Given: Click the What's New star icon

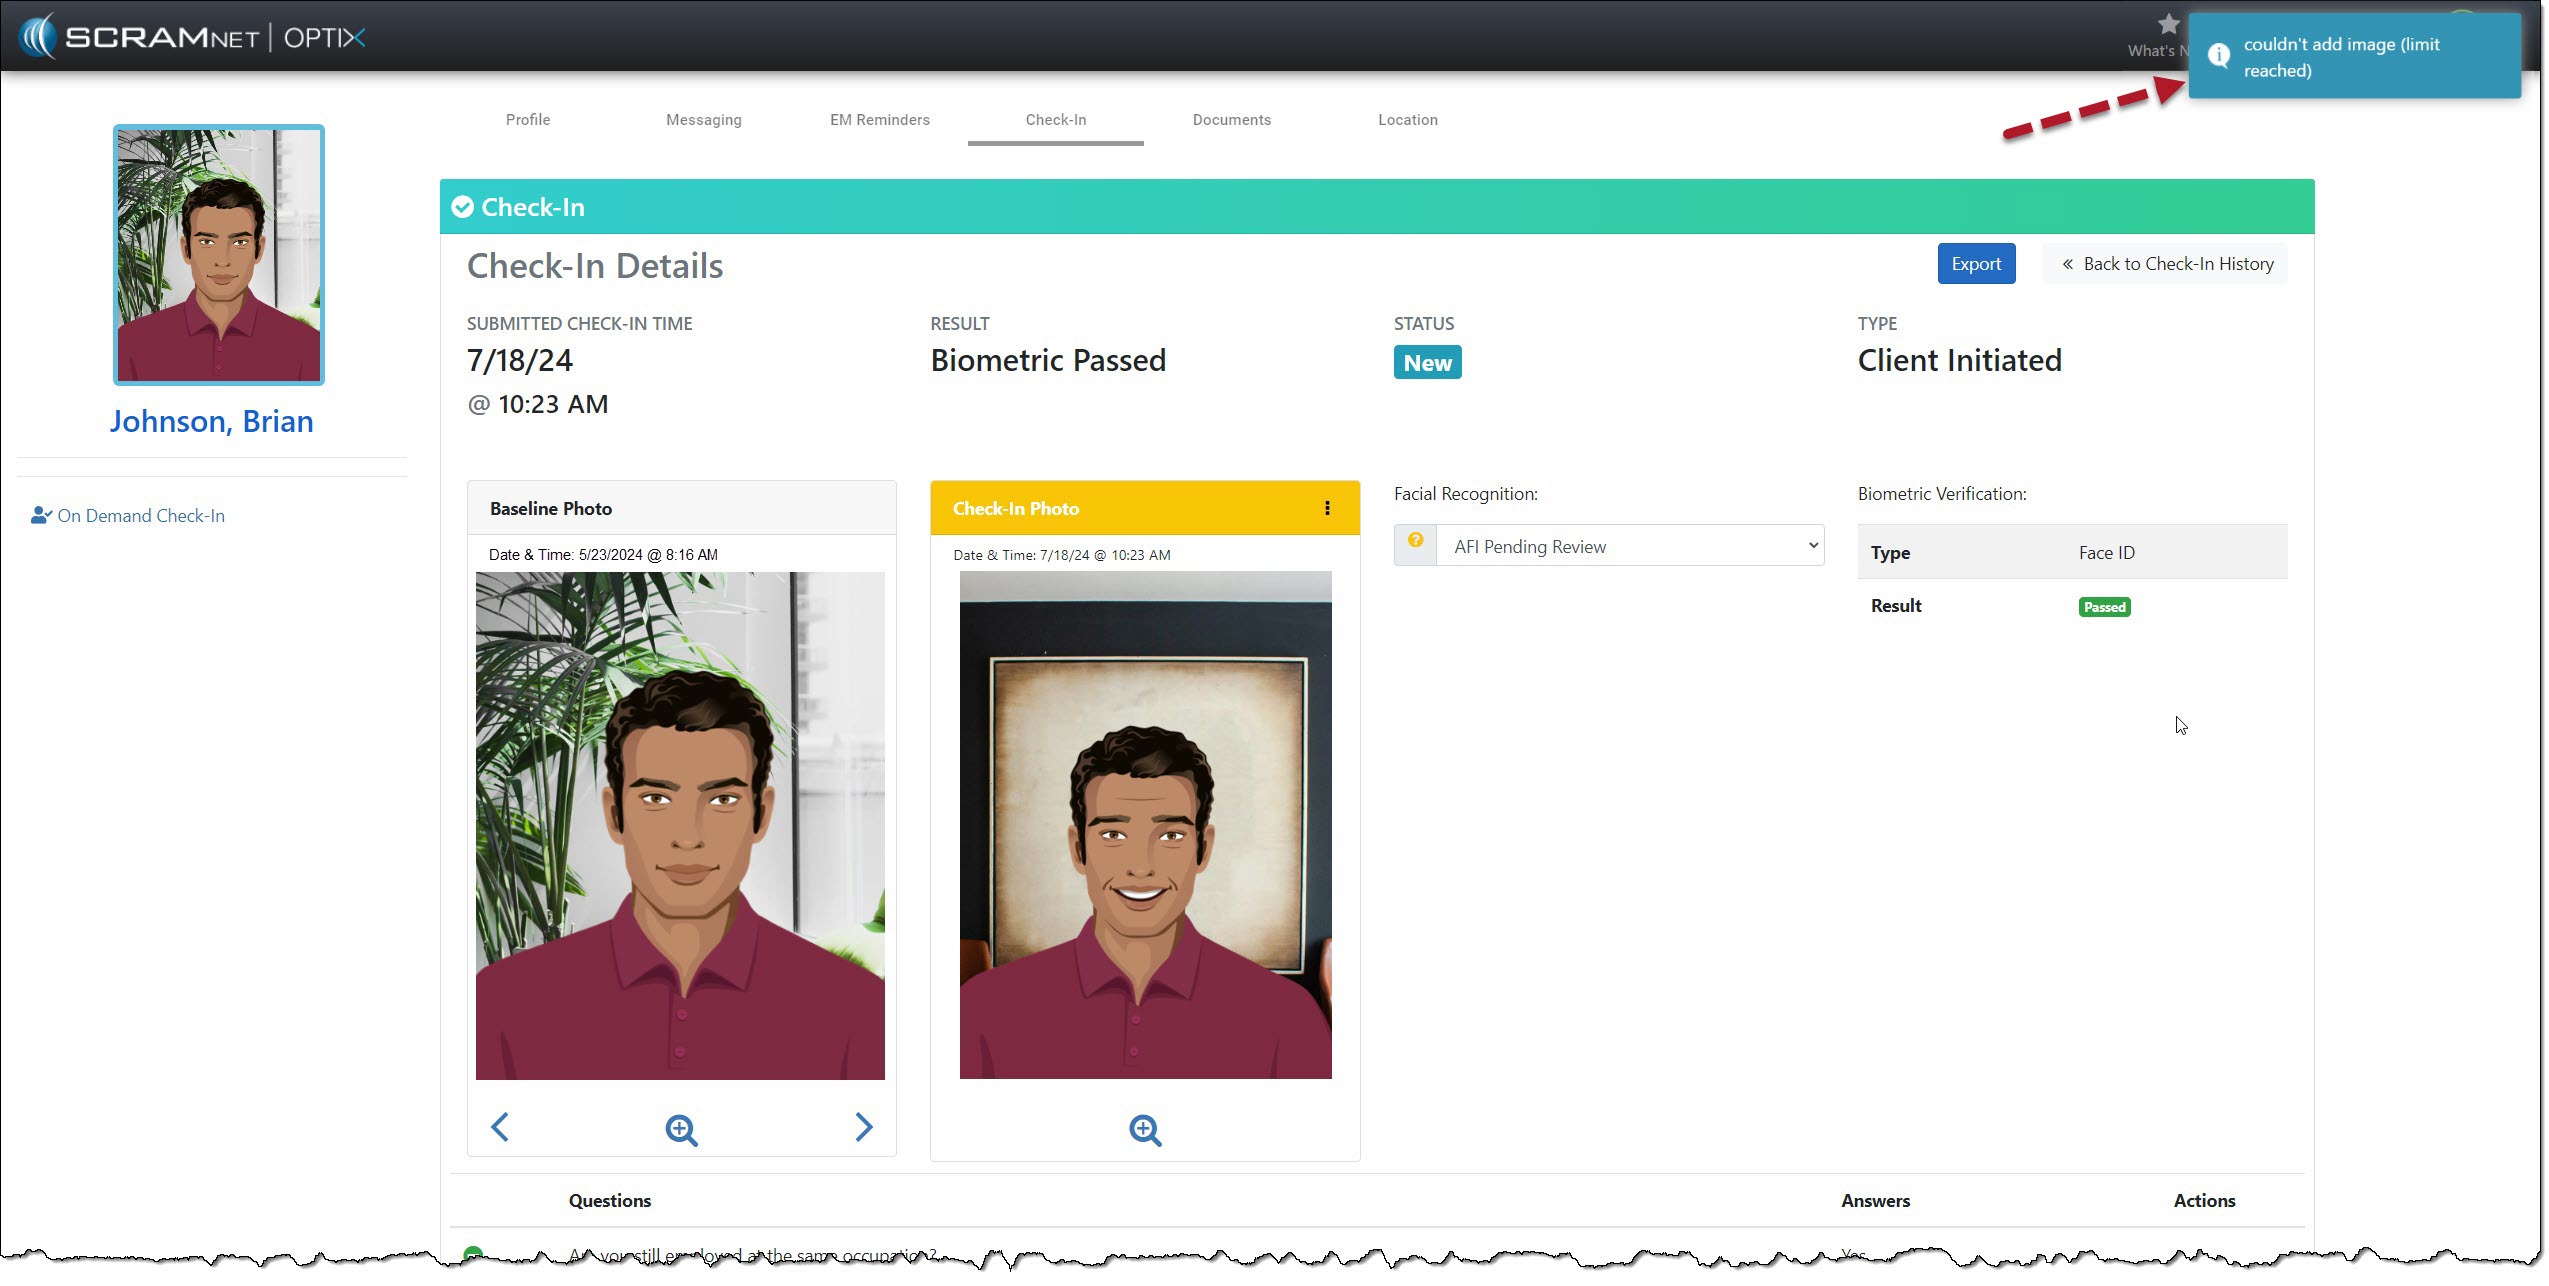Looking at the screenshot, I should pos(2168,25).
